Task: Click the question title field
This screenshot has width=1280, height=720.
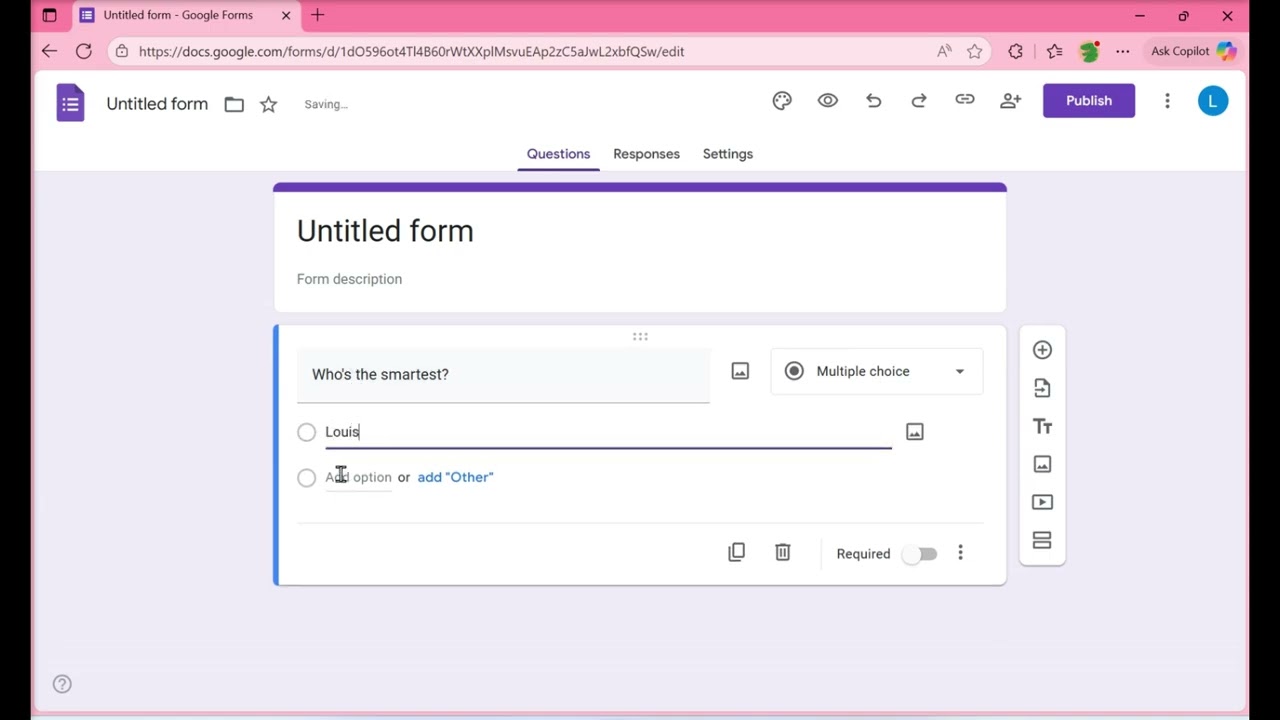Action: pos(503,374)
